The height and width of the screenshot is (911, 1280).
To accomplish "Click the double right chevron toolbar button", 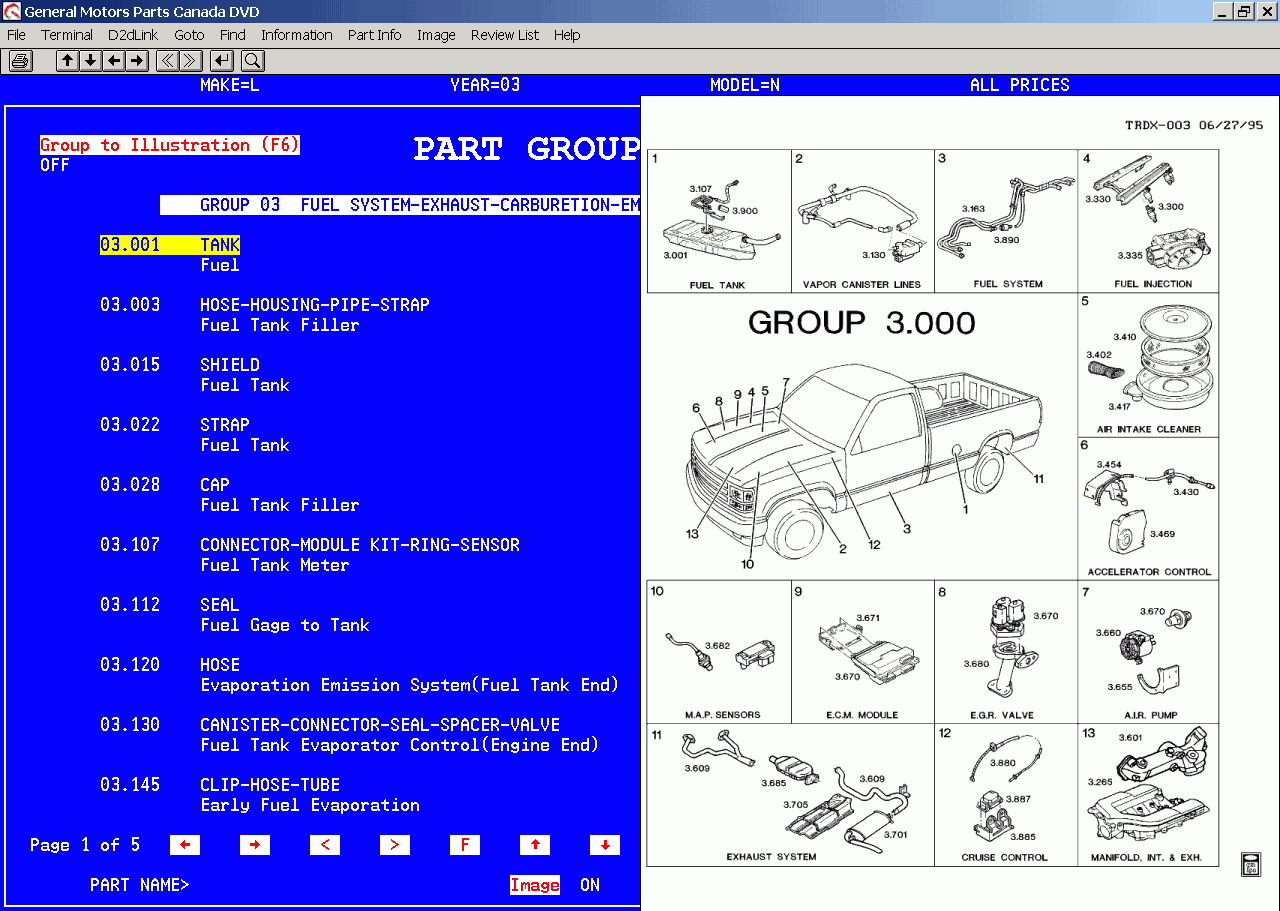I will pos(190,61).
